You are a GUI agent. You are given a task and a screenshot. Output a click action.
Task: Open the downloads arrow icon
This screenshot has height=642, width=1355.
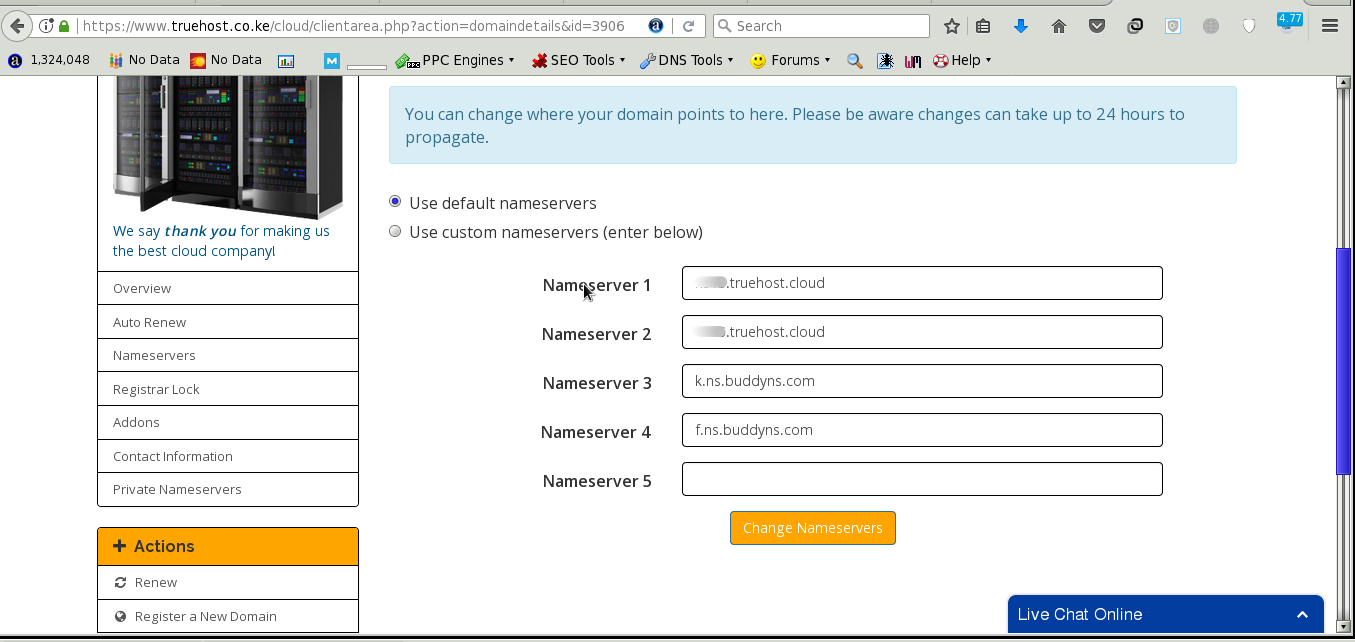point(1020,26)
